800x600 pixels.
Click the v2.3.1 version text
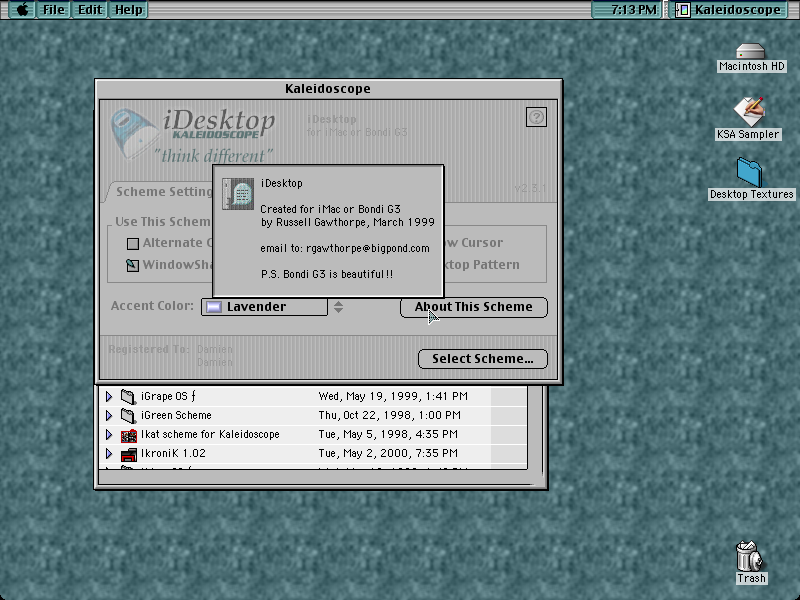pos(530,188)
